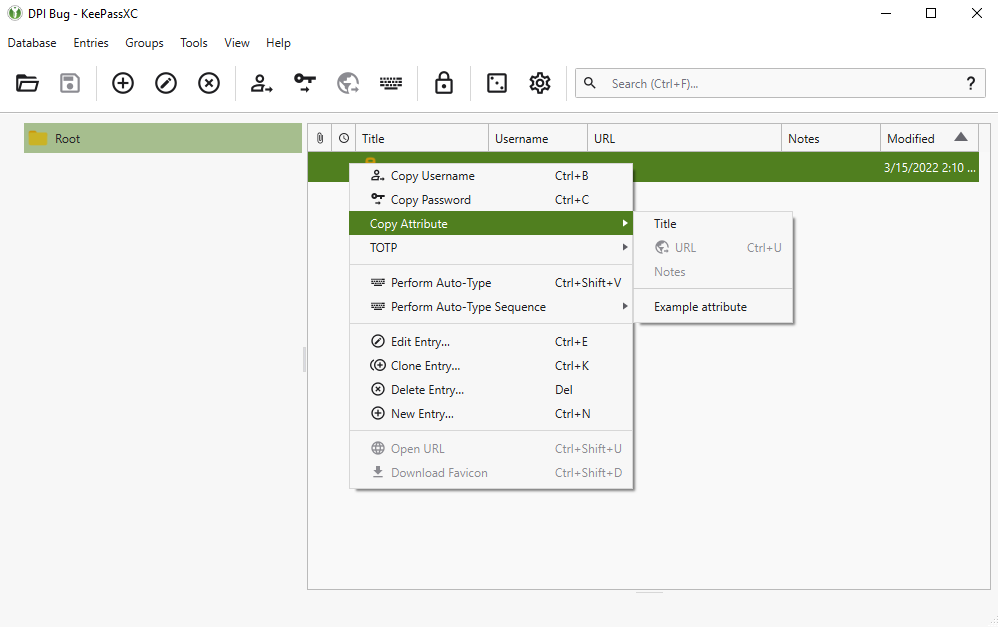Click the help question mark button

click(970, 83)
